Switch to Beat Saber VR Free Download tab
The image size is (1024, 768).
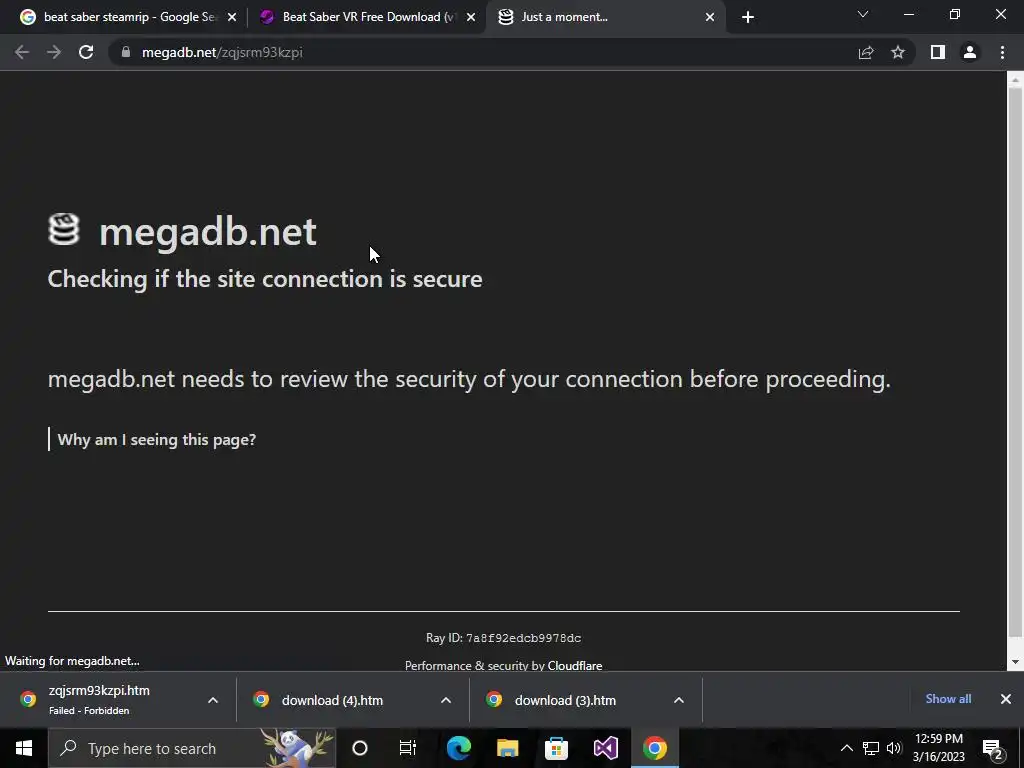[x=368, y=17]
